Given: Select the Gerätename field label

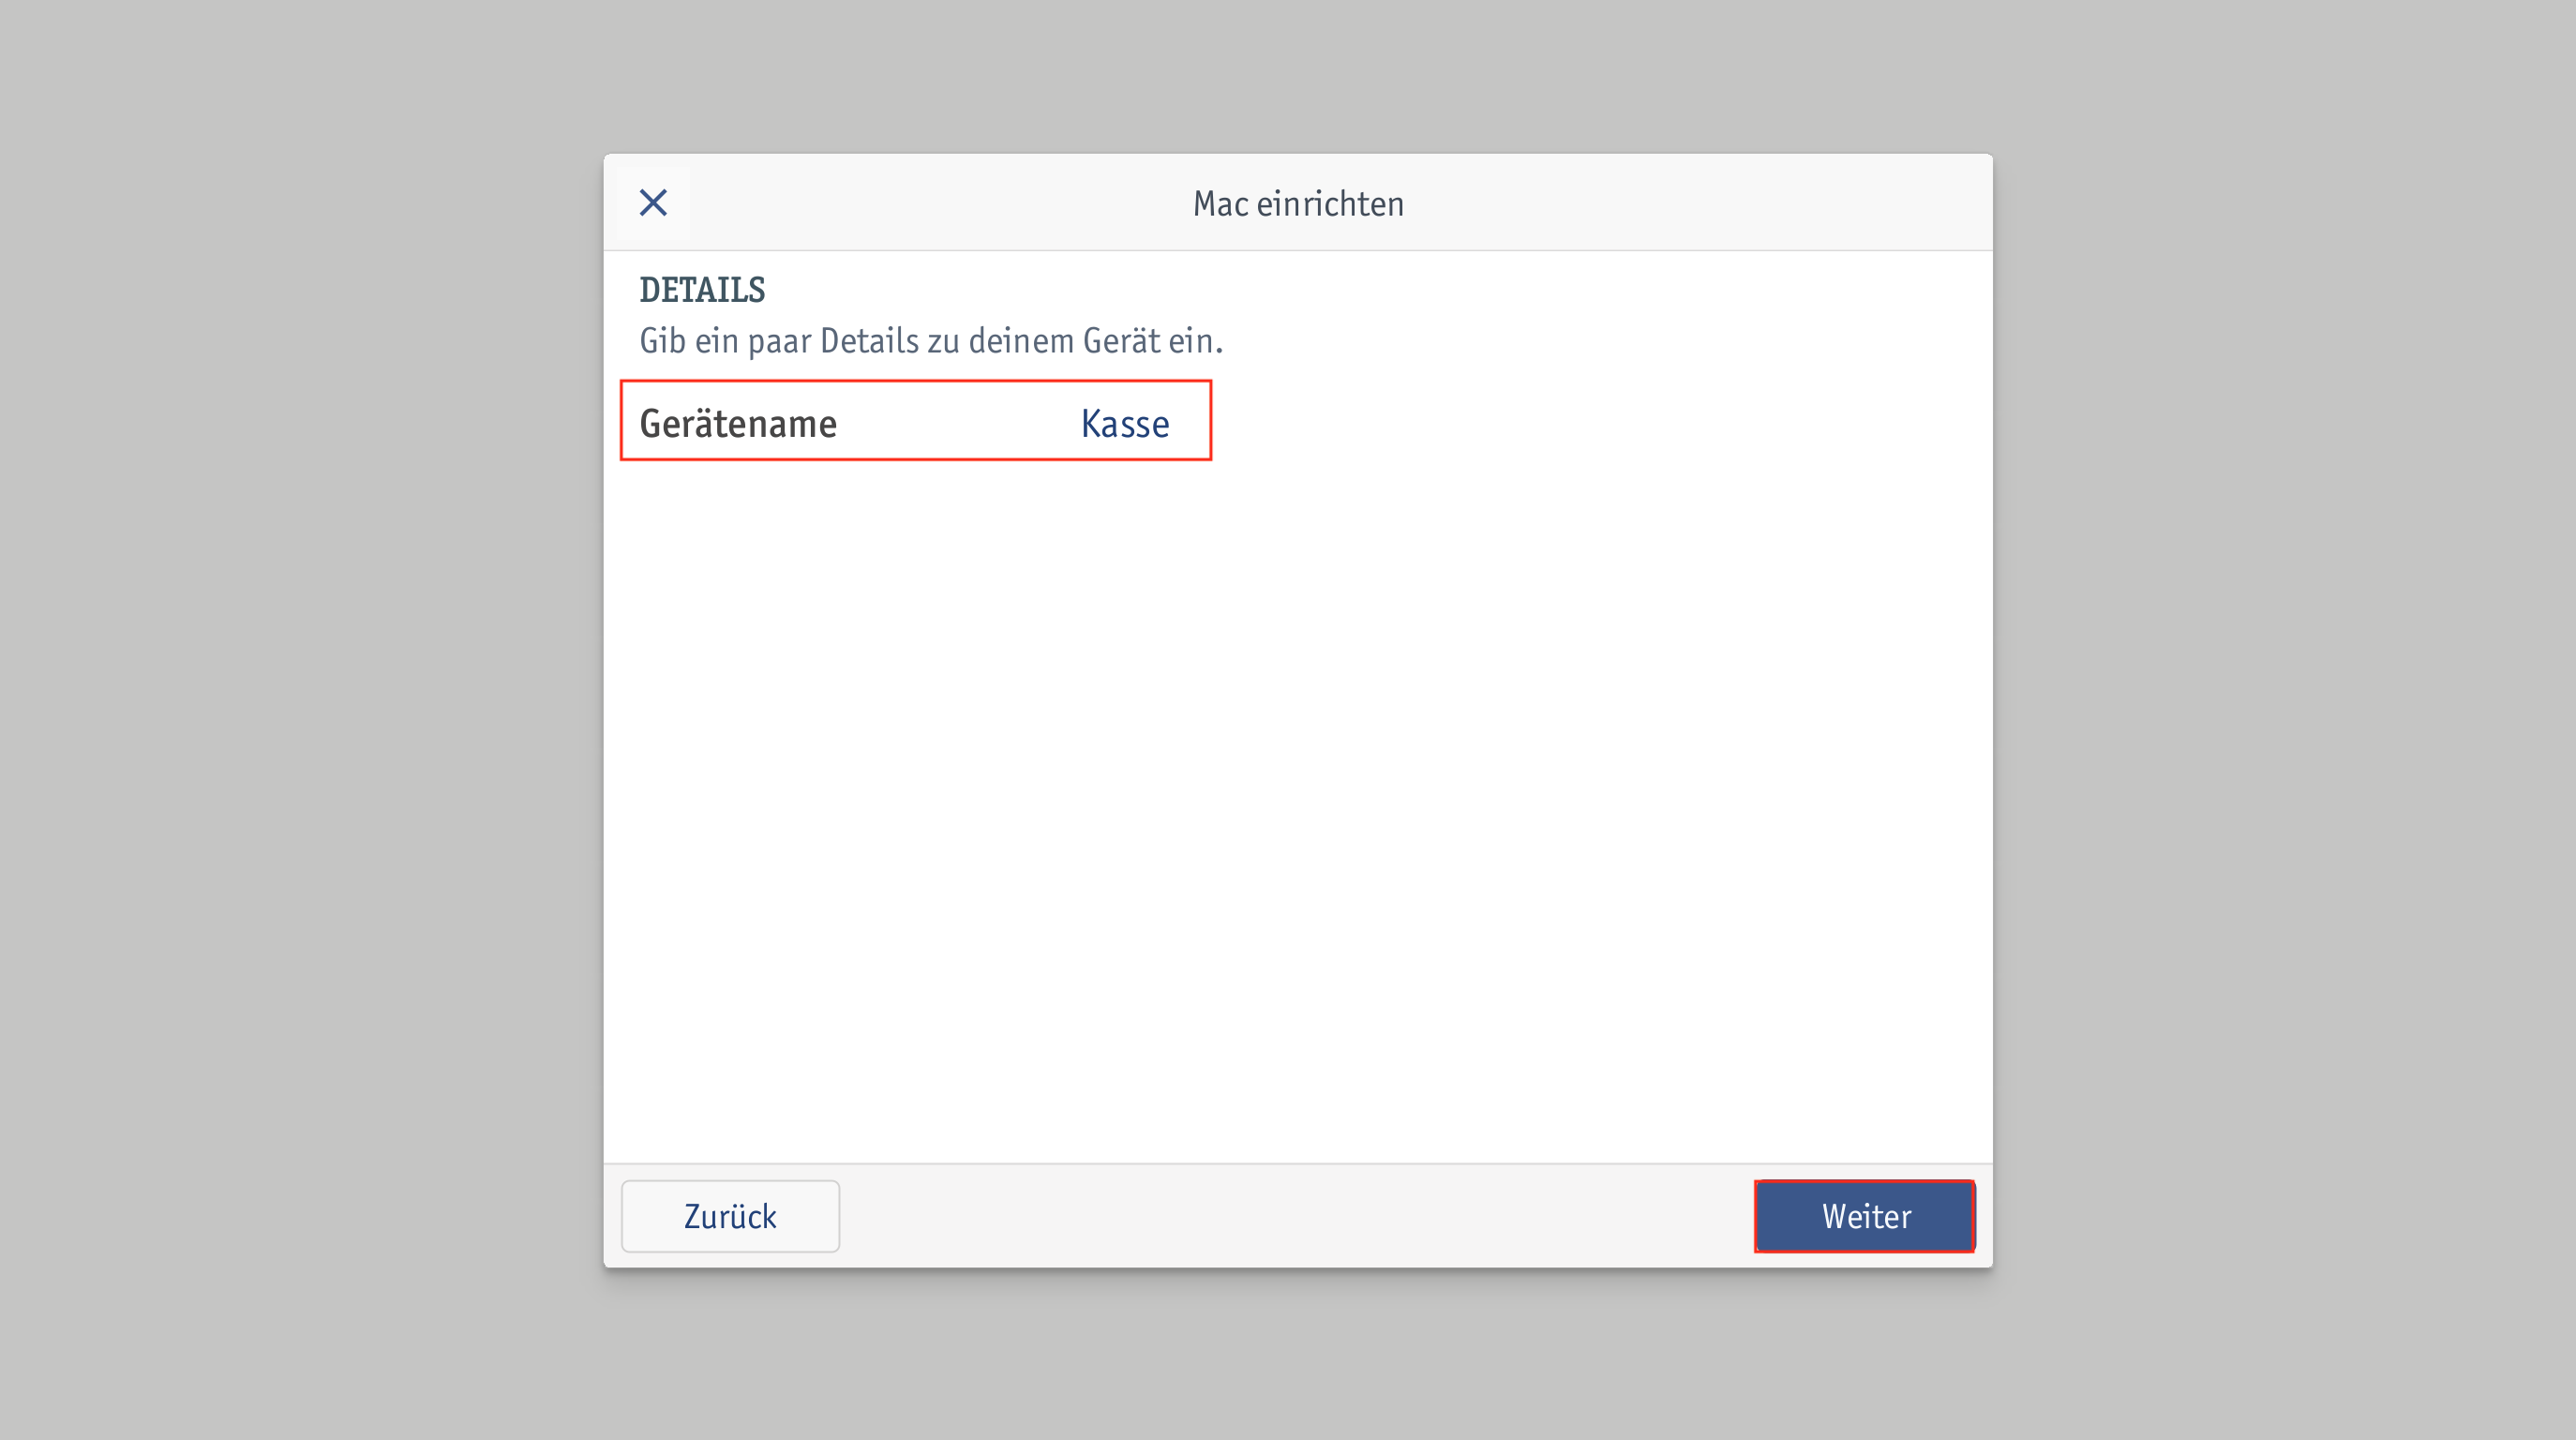Looking at the screenshot, I should [x=738, y=423].
